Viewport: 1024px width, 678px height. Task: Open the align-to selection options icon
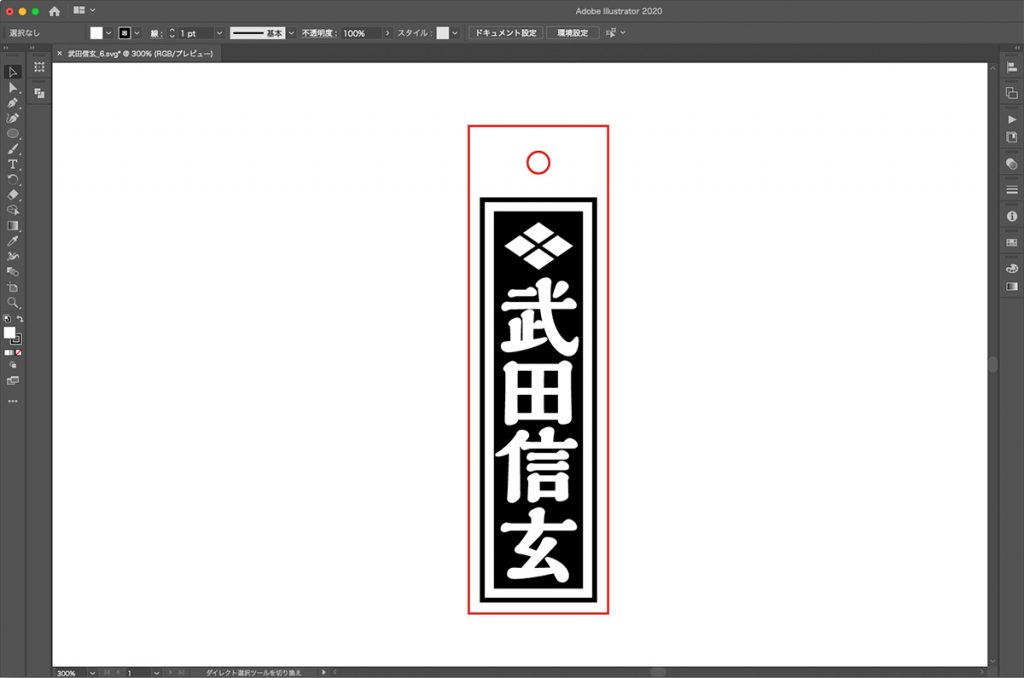615,33
